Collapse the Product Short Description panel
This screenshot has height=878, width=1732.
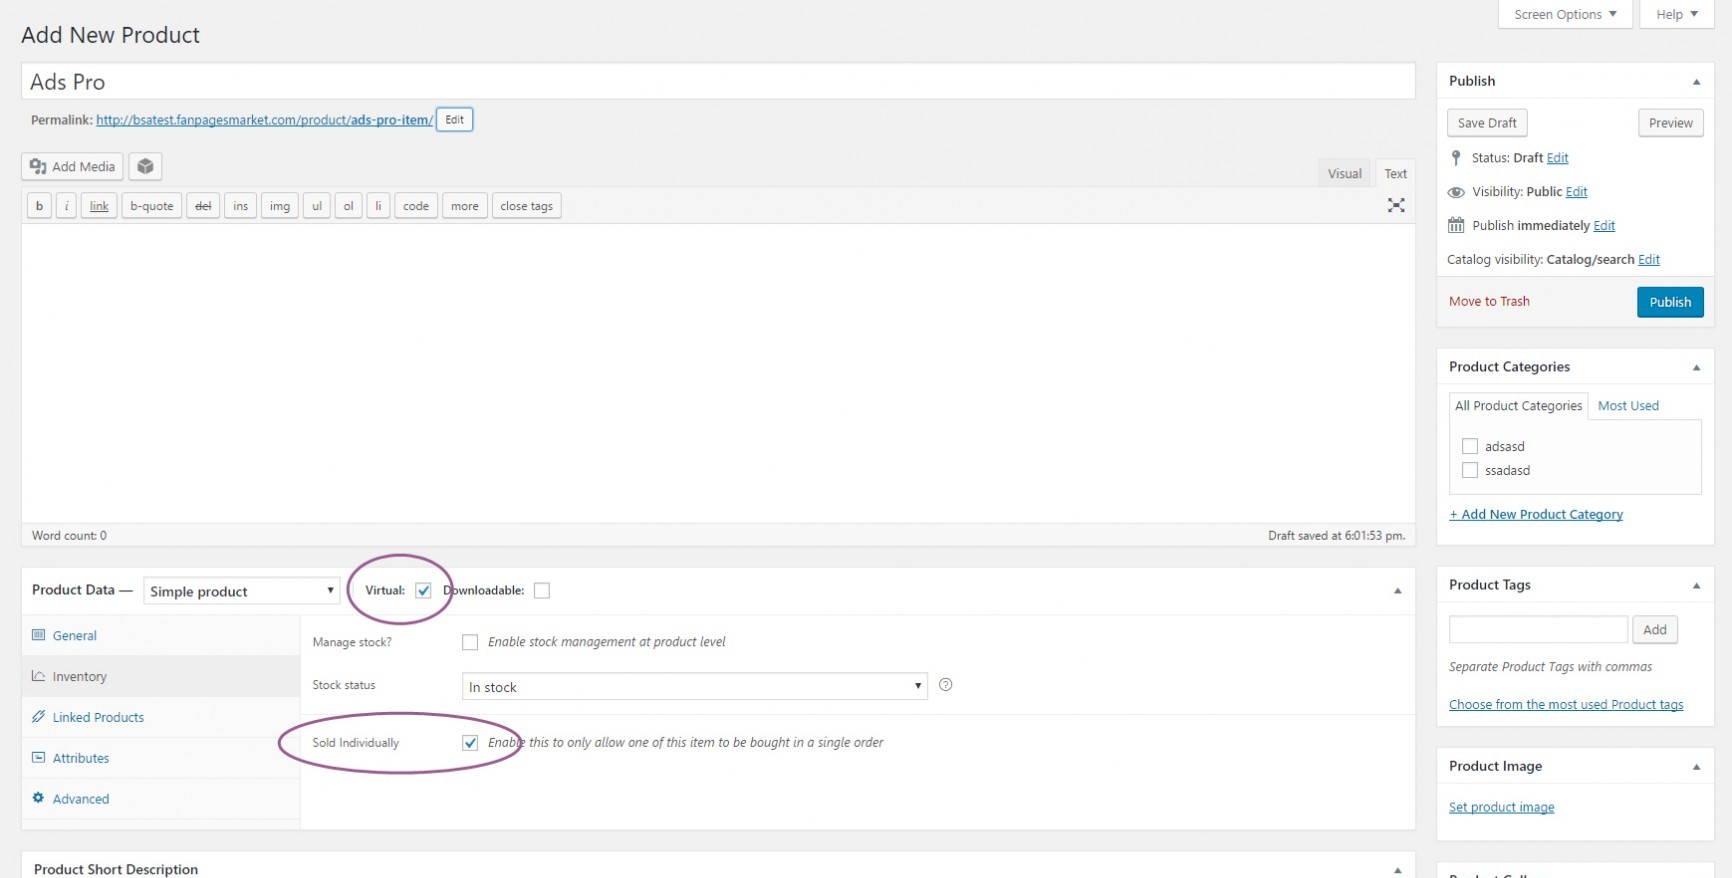tap(1397, 869)
